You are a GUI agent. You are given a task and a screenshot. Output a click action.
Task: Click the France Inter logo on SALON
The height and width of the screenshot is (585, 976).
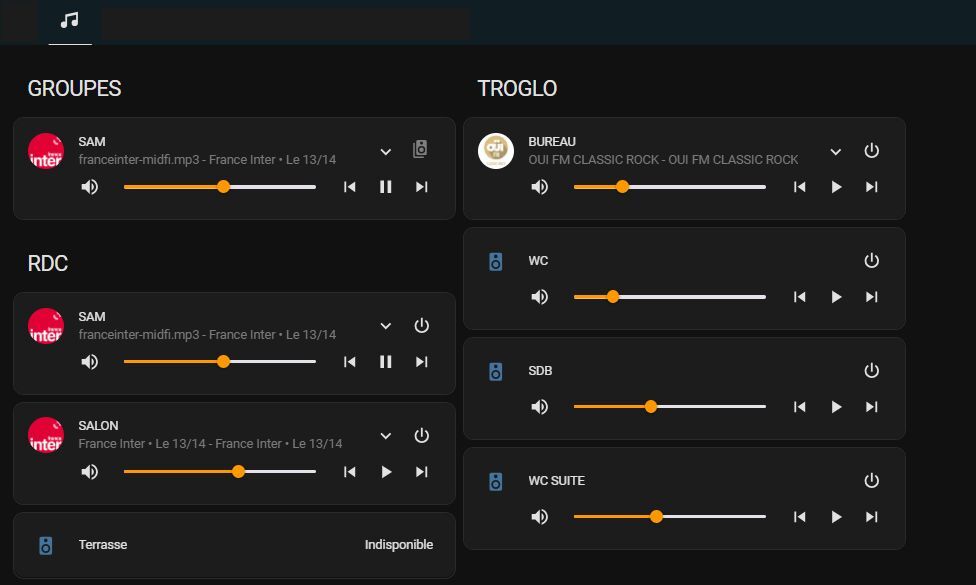click(x=46, y=435)
